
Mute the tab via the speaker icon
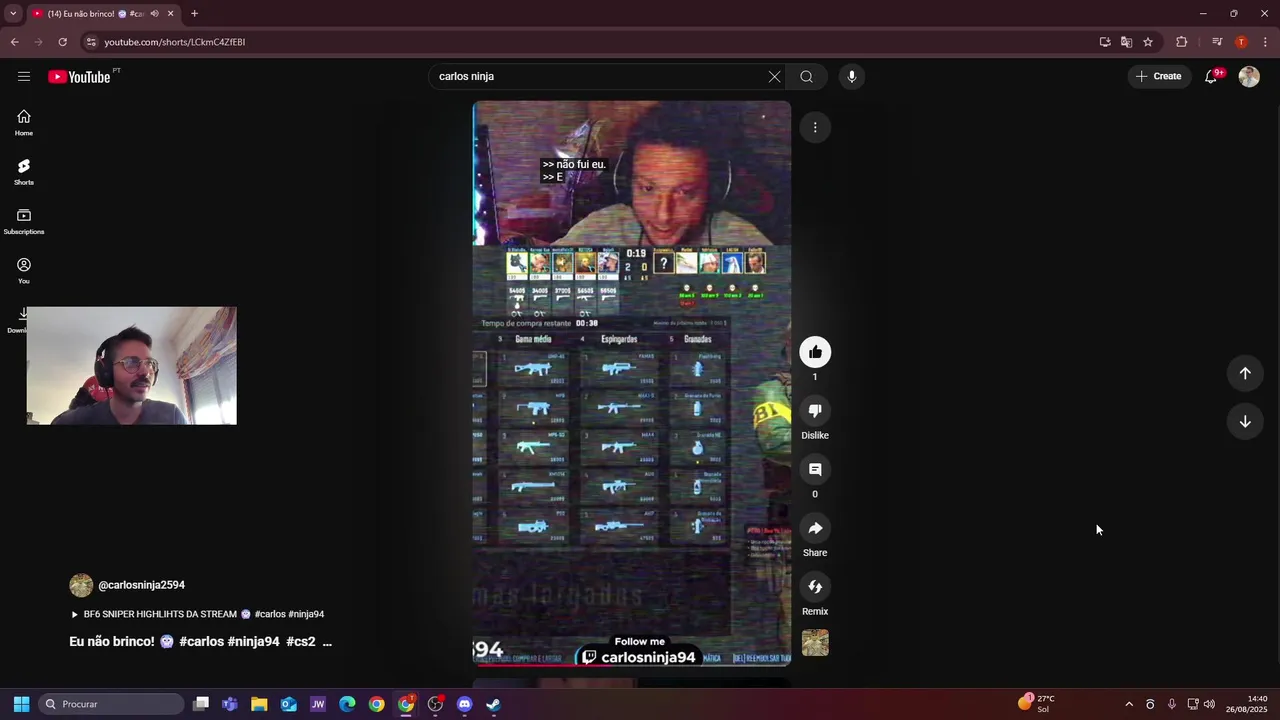click(154, 14)
